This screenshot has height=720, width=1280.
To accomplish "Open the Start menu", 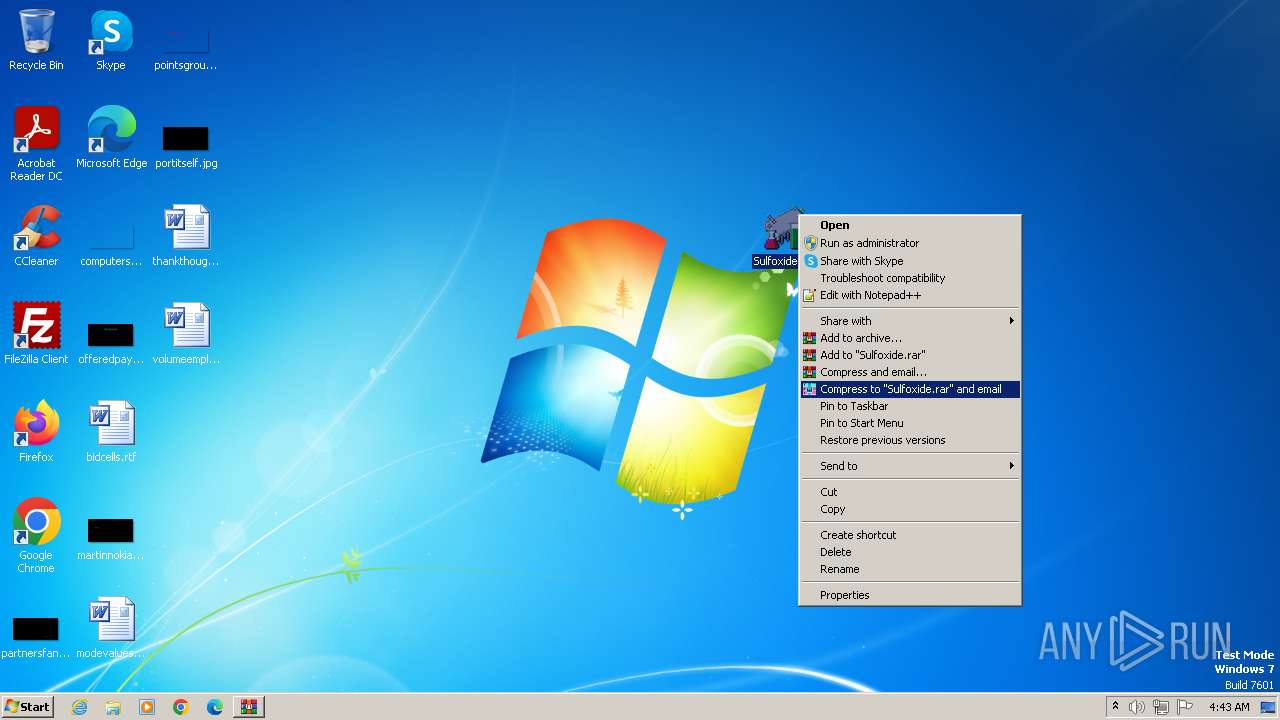I will (27, 707).
